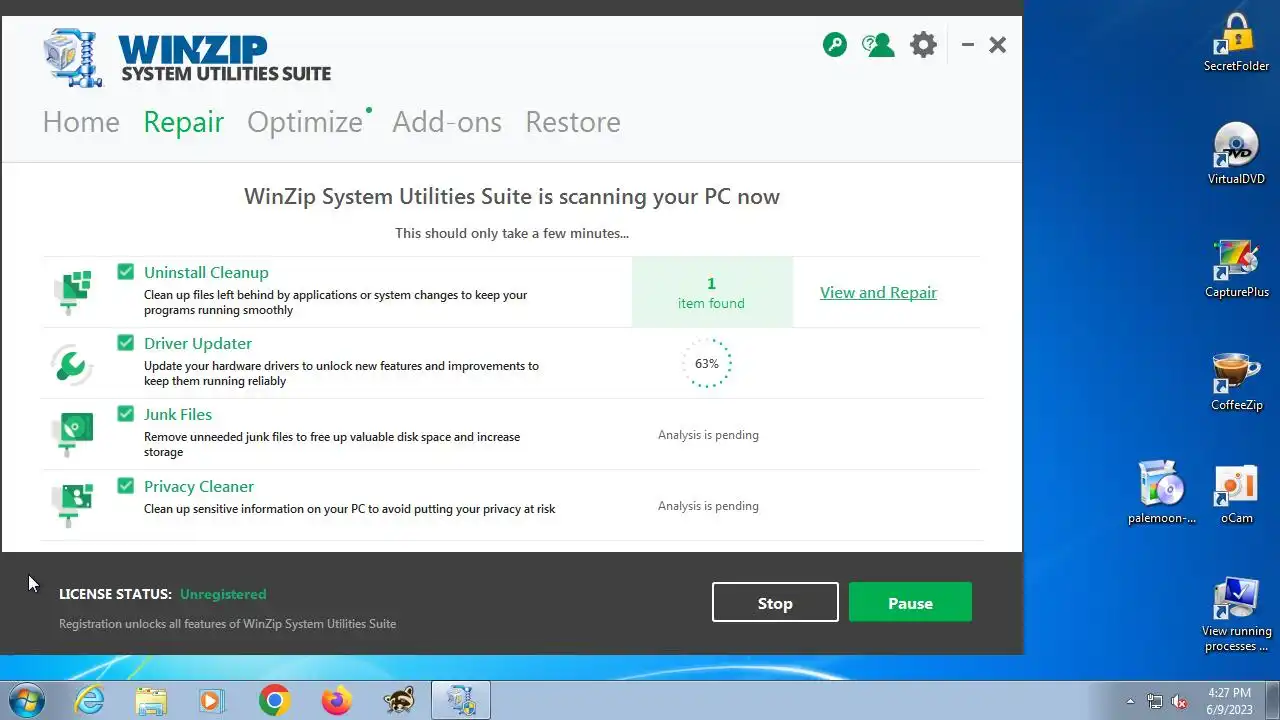The image size is (1280, 720).
Task: Click the Privacy Cleaner row icon
Action: 73,504
